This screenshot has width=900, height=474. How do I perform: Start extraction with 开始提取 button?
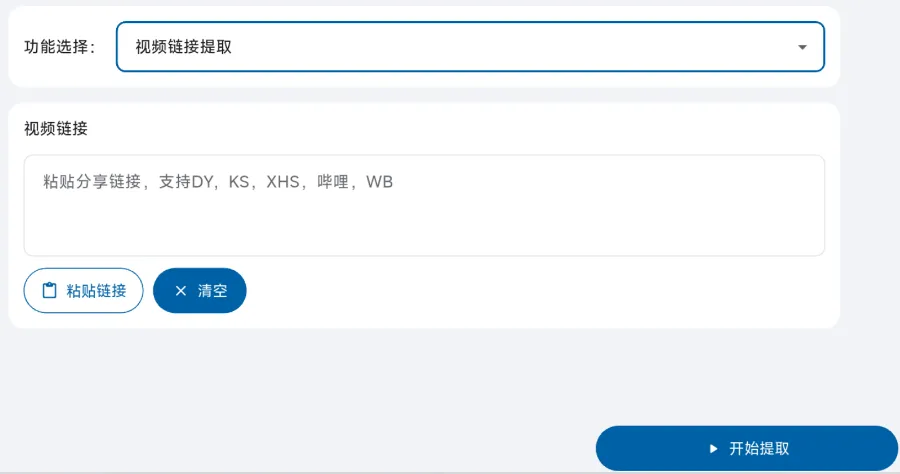pos(747,448)
